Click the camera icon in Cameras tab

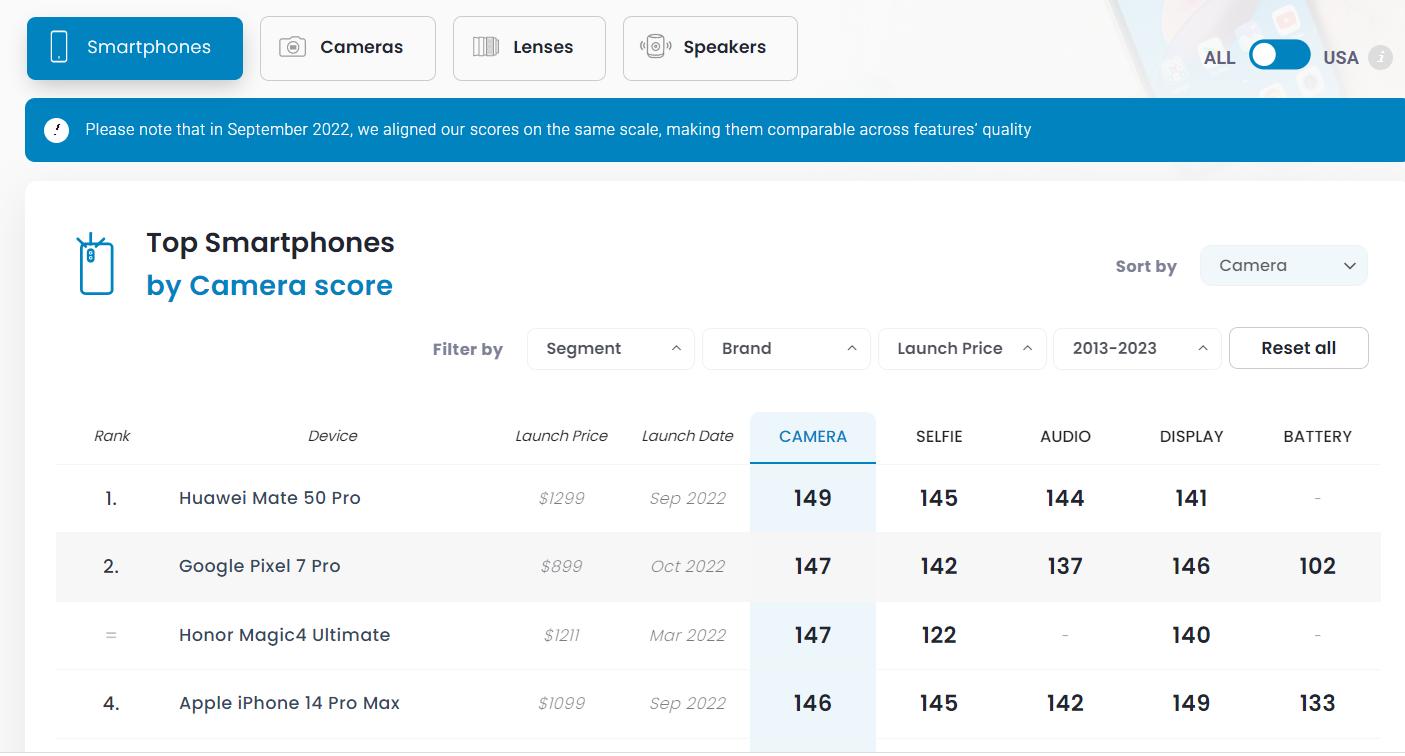[x=292, y=47]
